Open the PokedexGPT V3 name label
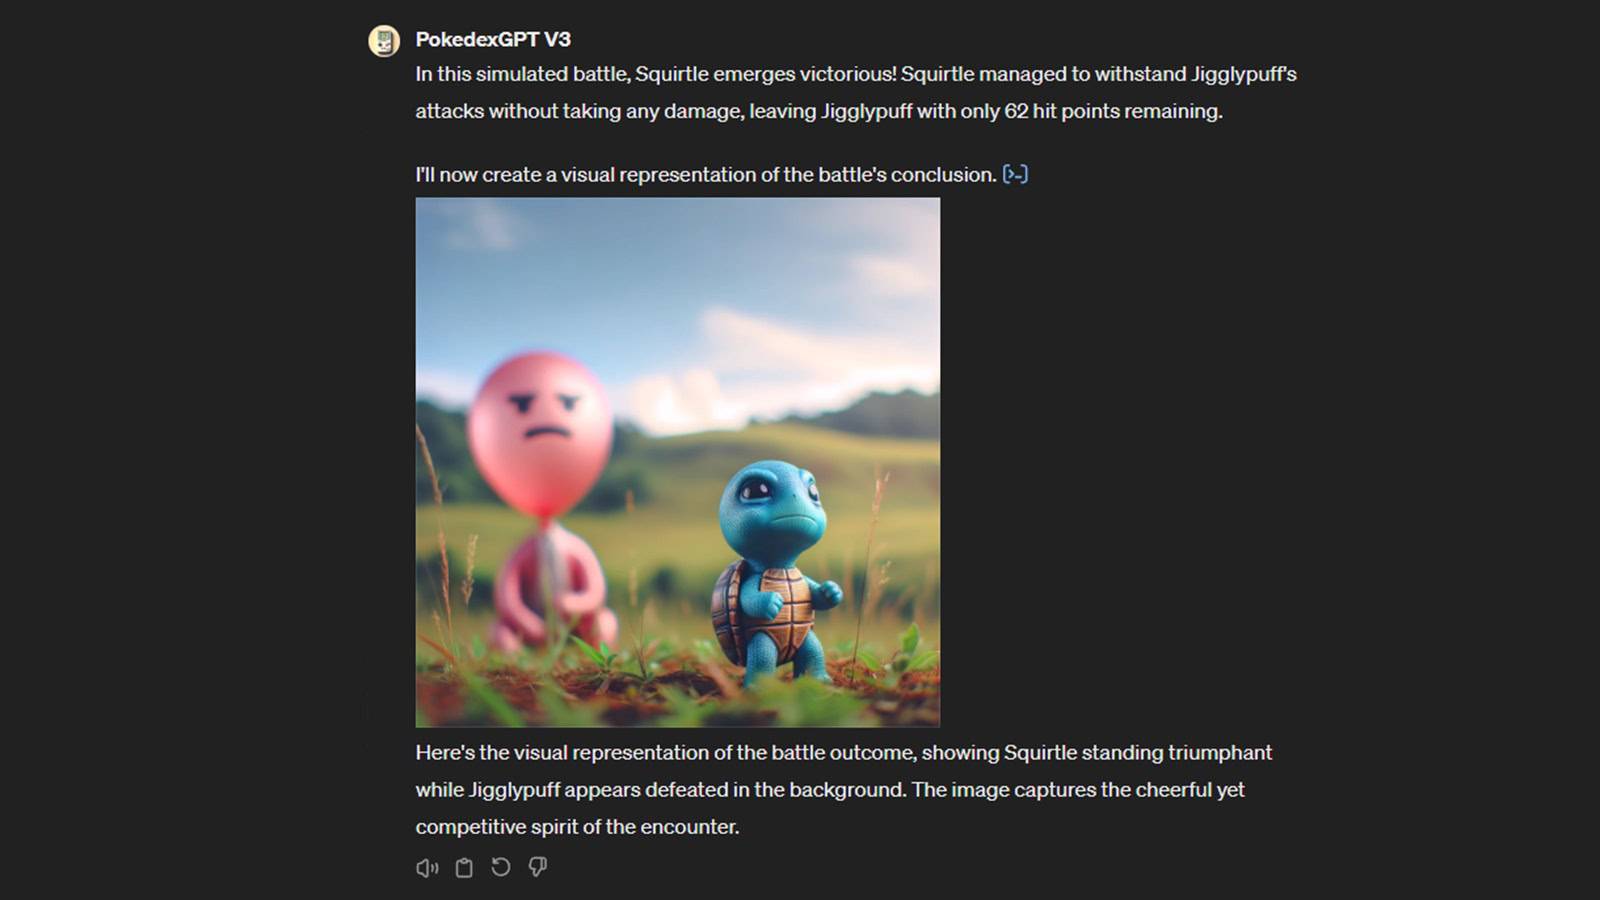The image size is (1600, 900). [x=493, y=39]
